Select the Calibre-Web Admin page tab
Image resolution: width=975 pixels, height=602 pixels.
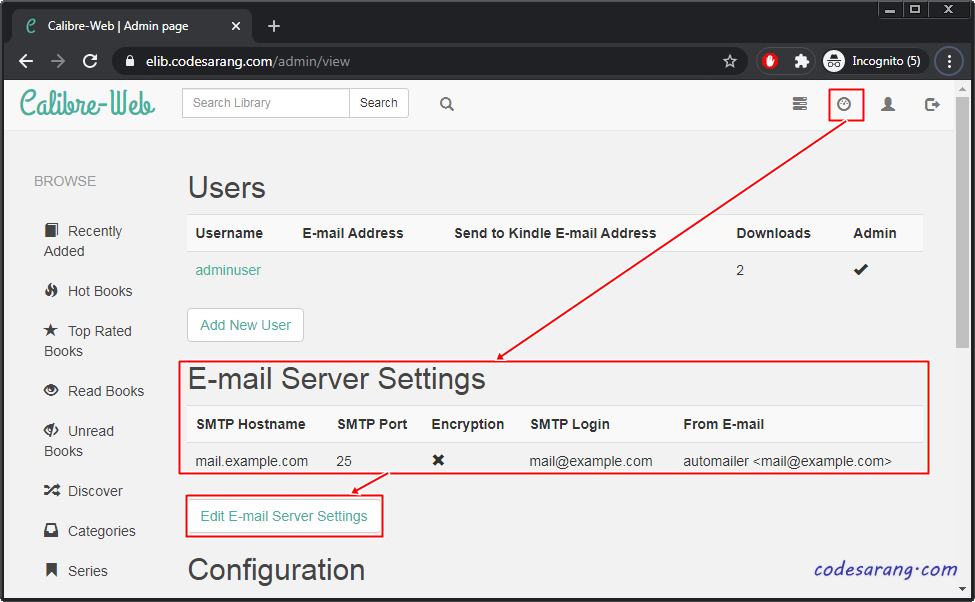132,26
